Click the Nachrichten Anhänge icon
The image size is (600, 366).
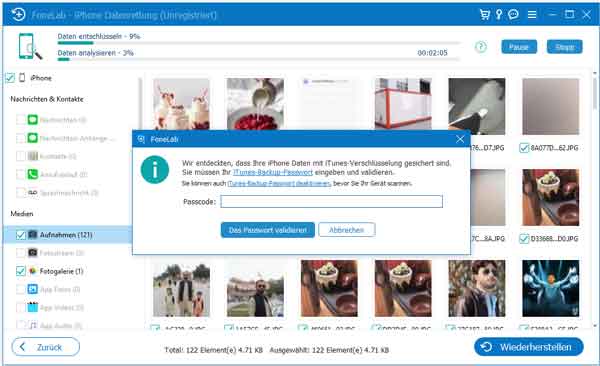click(33, 138)
